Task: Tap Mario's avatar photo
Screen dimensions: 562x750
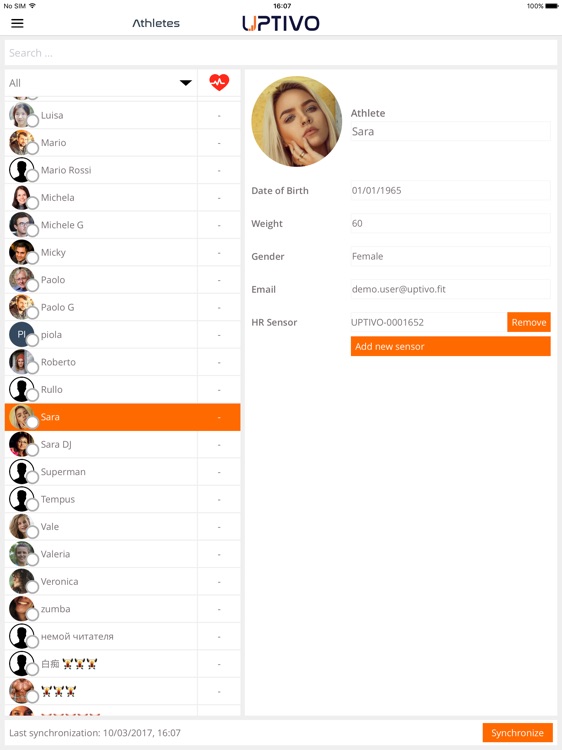Action: pos(22,143)
